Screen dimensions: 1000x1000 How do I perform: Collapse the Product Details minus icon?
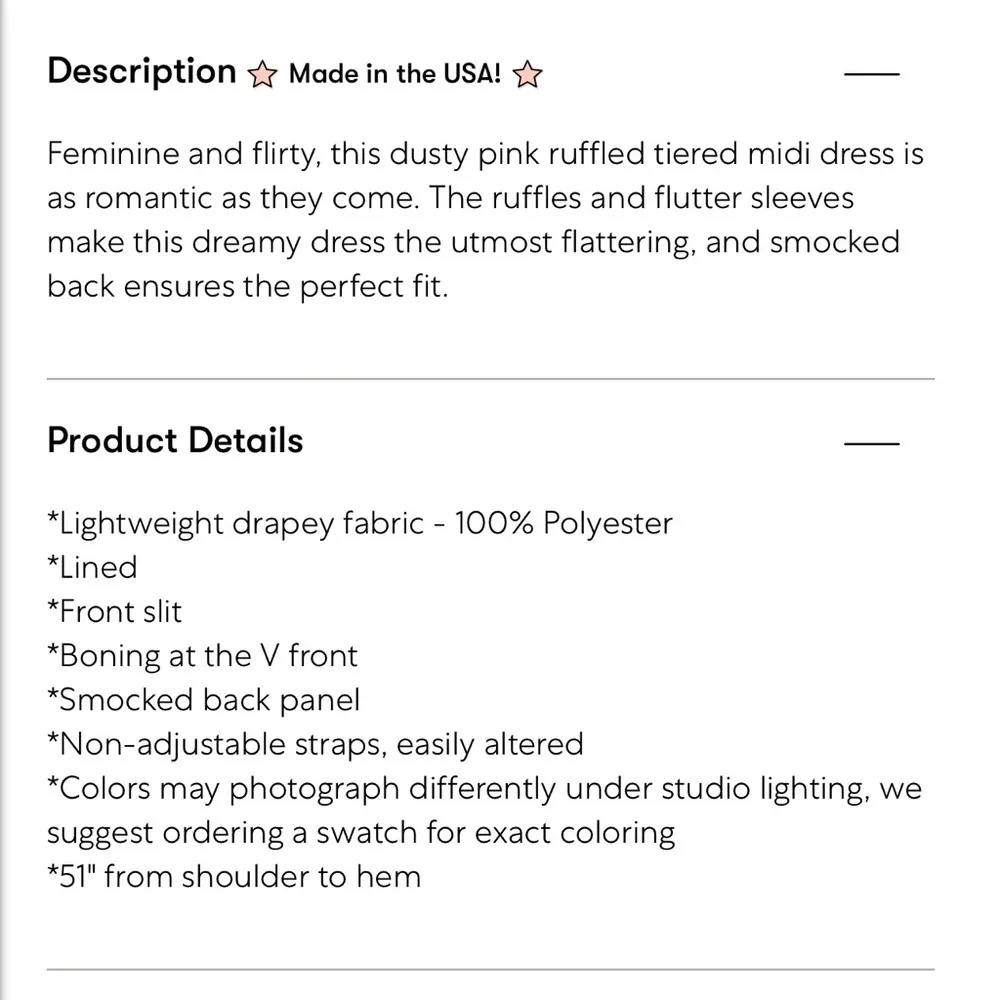click(872, 443)
